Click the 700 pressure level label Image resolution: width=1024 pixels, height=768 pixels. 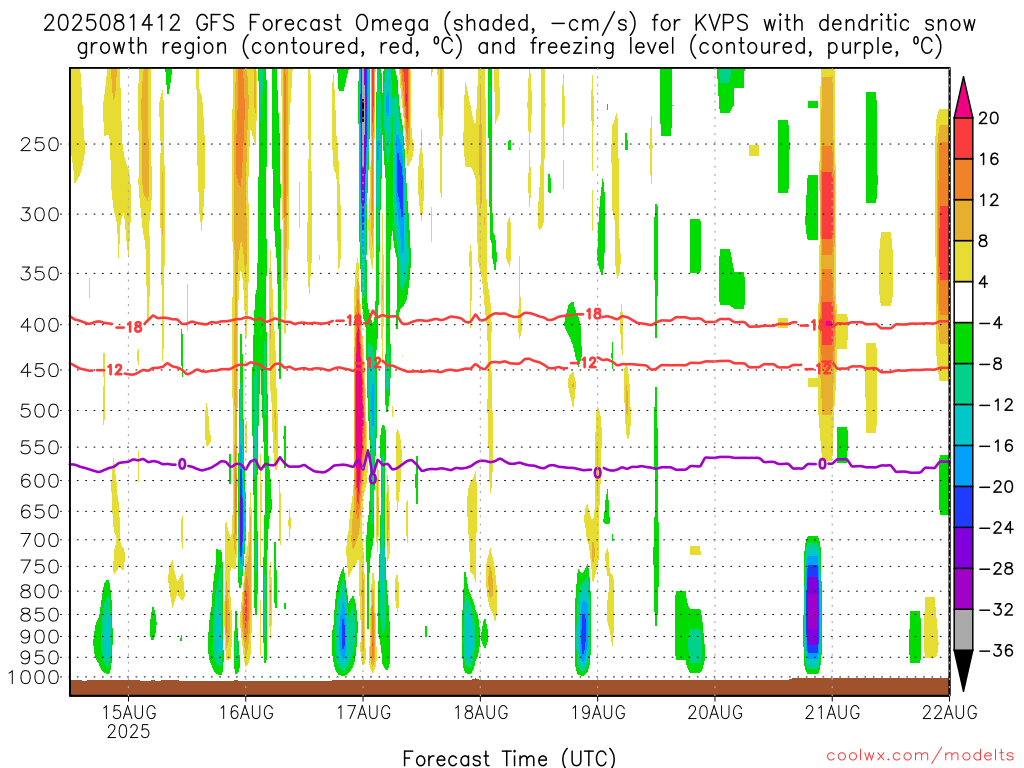tap(40, 540)
